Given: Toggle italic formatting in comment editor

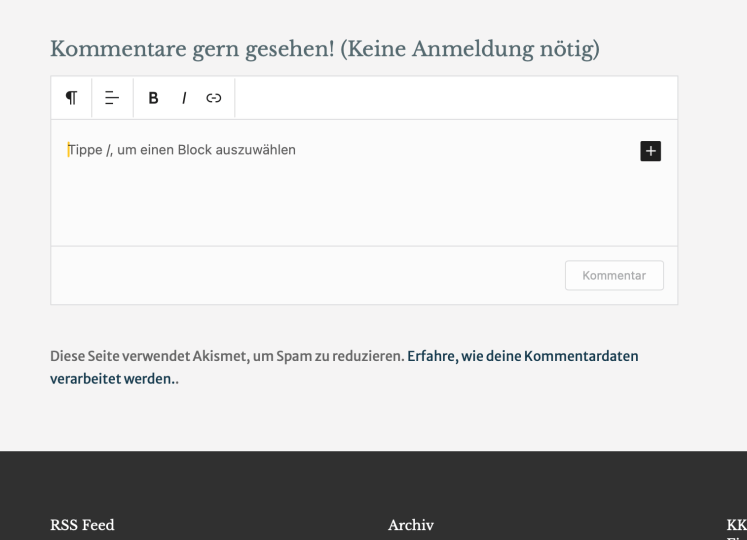Looking at the screenshot, I should [x=184, y=98].
